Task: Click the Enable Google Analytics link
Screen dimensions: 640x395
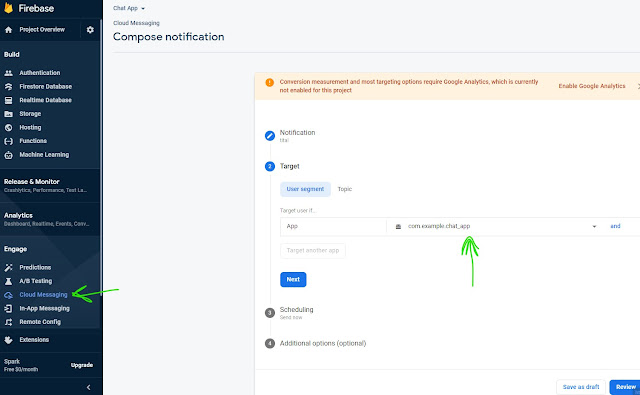Action: point(592,86)
